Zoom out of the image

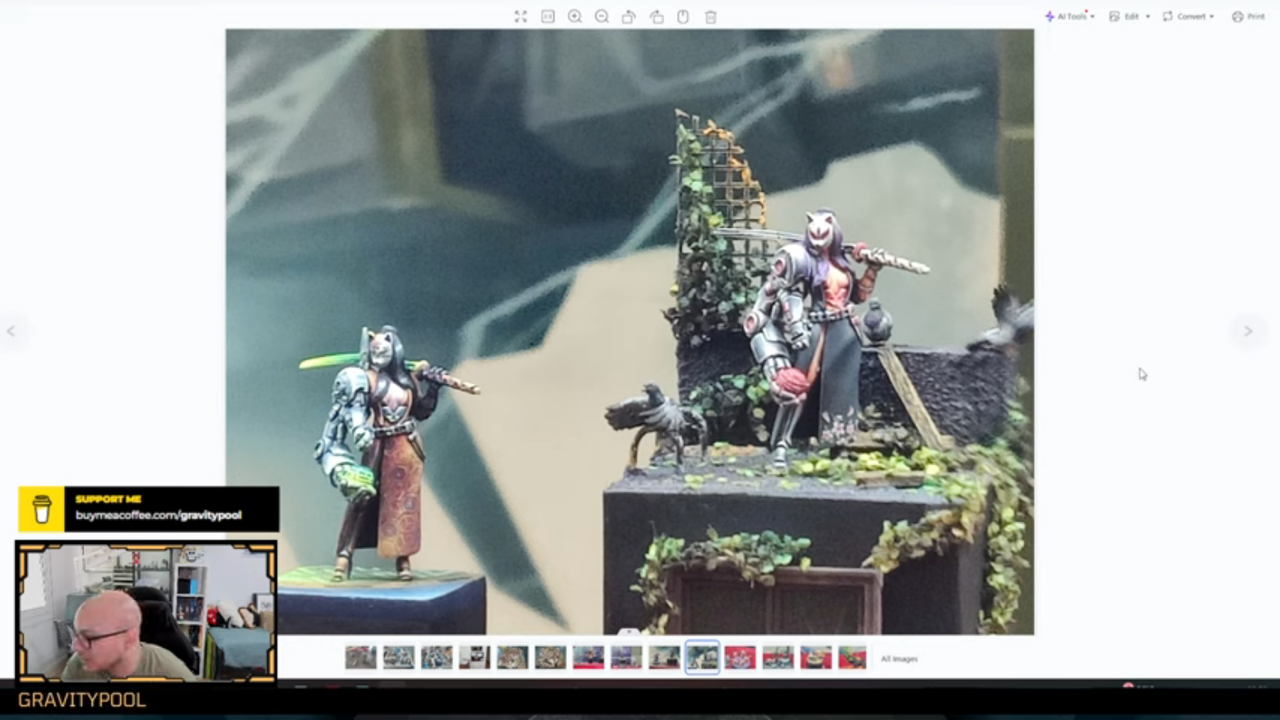[x=602, y=17]
